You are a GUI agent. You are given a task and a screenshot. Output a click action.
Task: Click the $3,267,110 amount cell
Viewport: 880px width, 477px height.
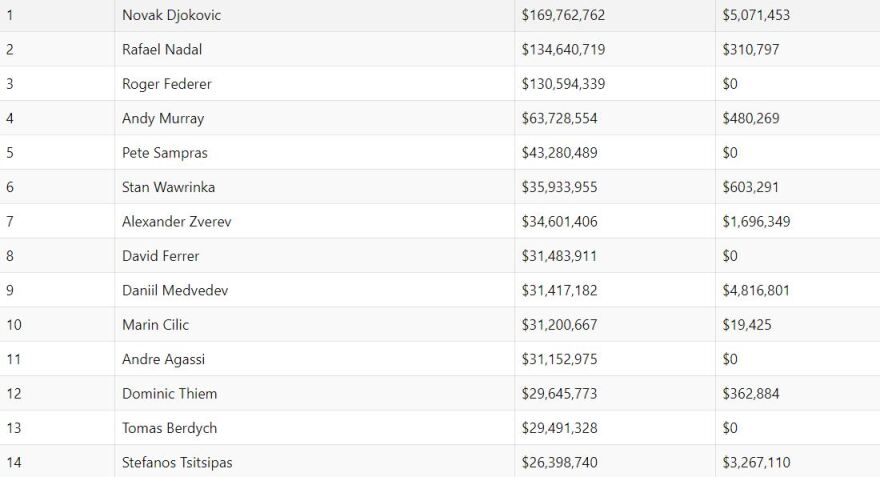[x=756, y=462]
